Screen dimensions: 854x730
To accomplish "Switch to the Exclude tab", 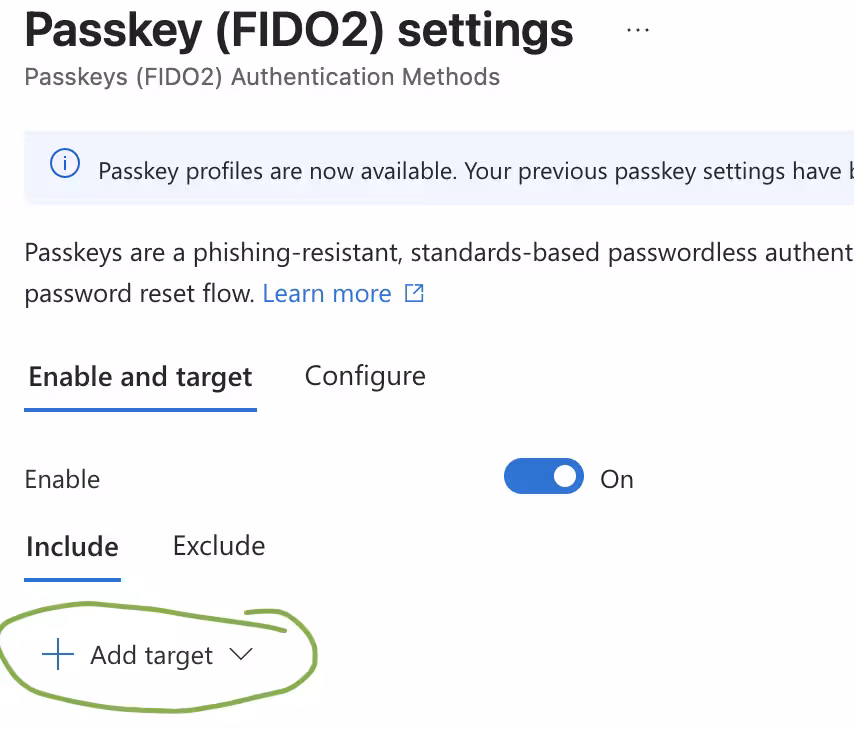I will click(x=219, y=546).
